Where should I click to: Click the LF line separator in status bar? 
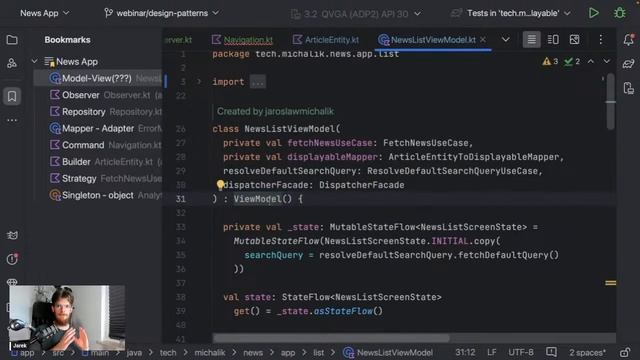point(492,352)
